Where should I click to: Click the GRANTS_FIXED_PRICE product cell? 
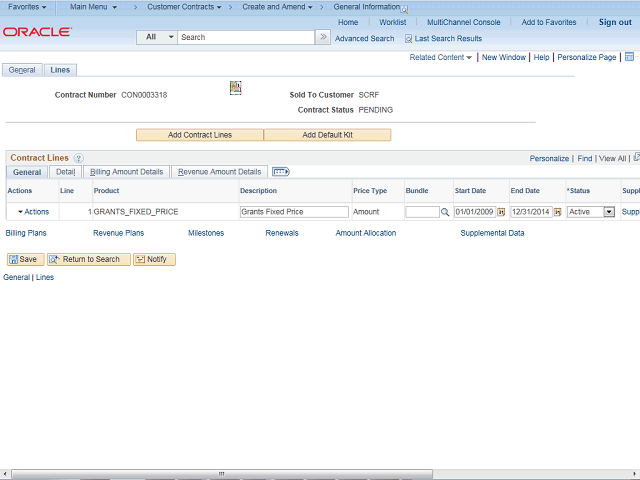pos(136,212)
